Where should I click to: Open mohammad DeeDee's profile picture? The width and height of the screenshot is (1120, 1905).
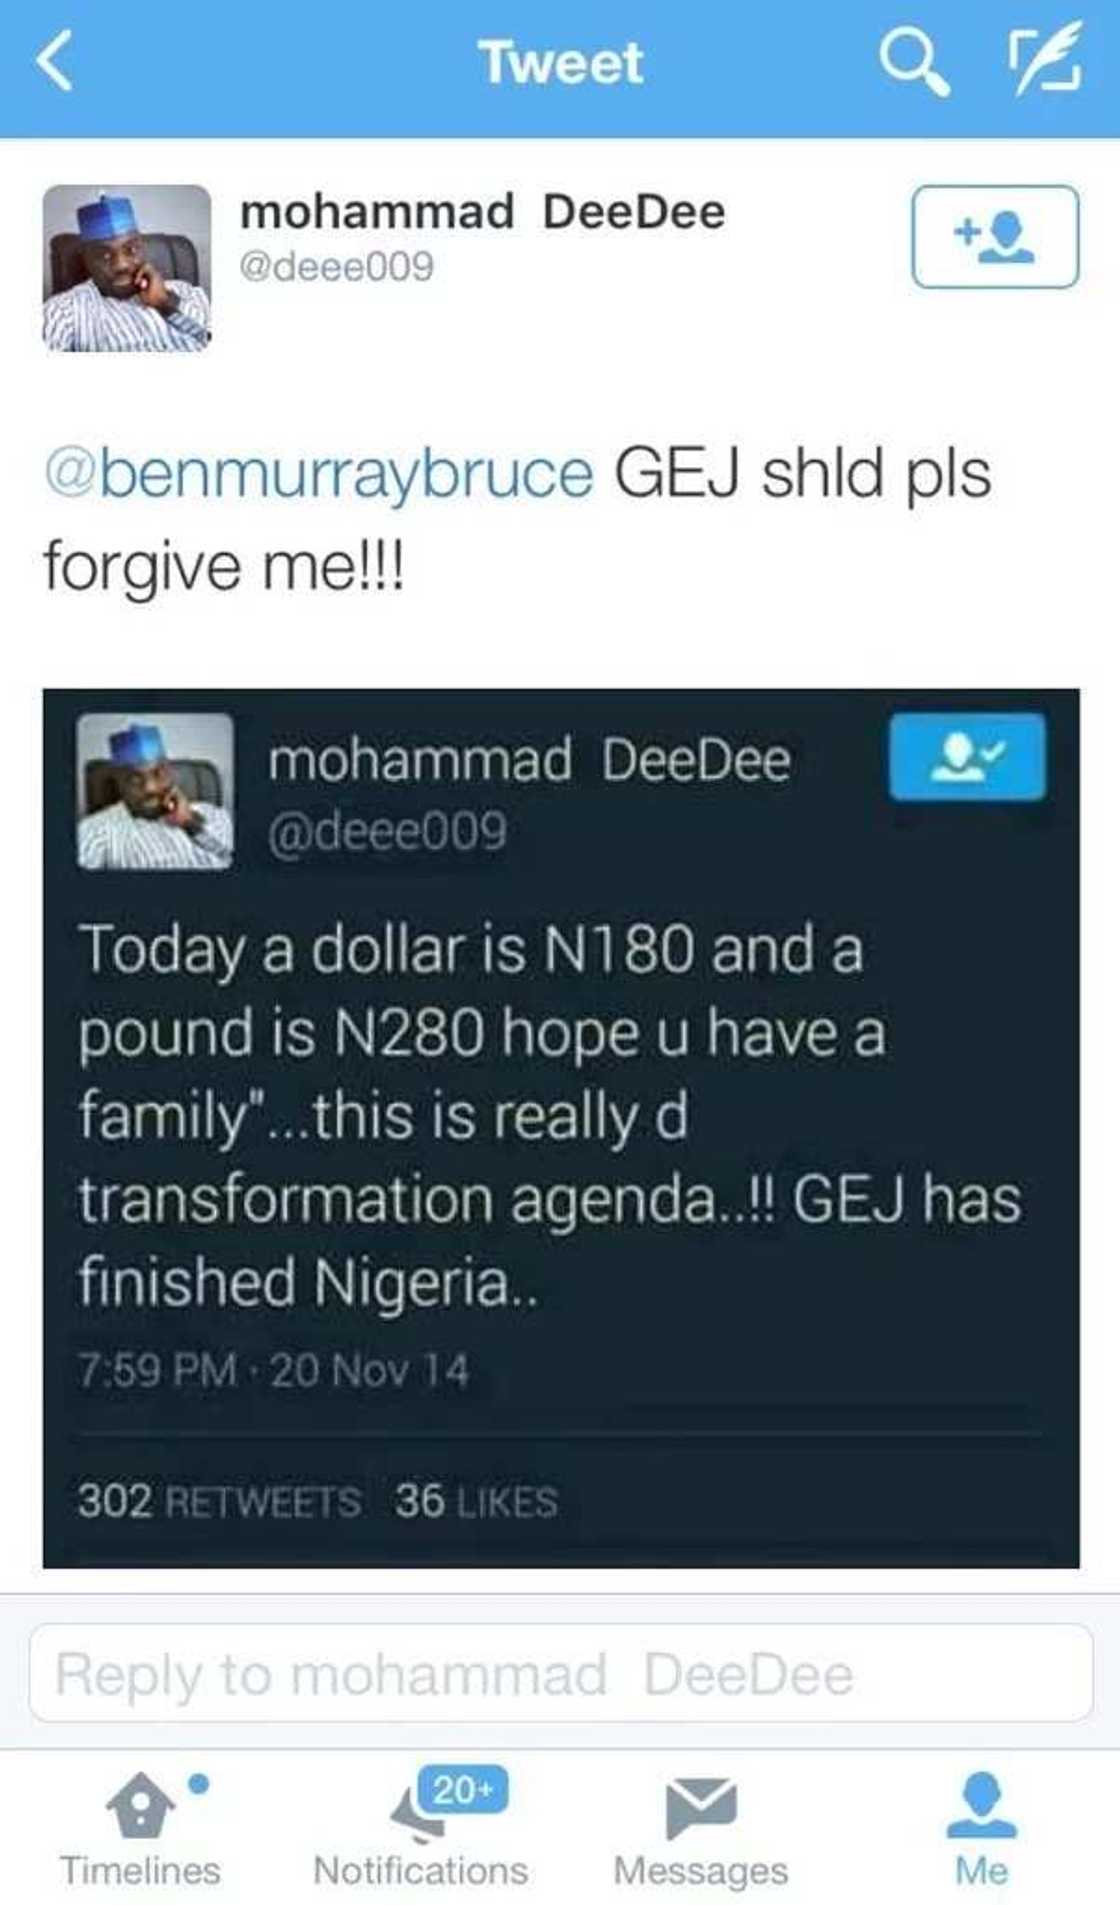tap(127, 268)
